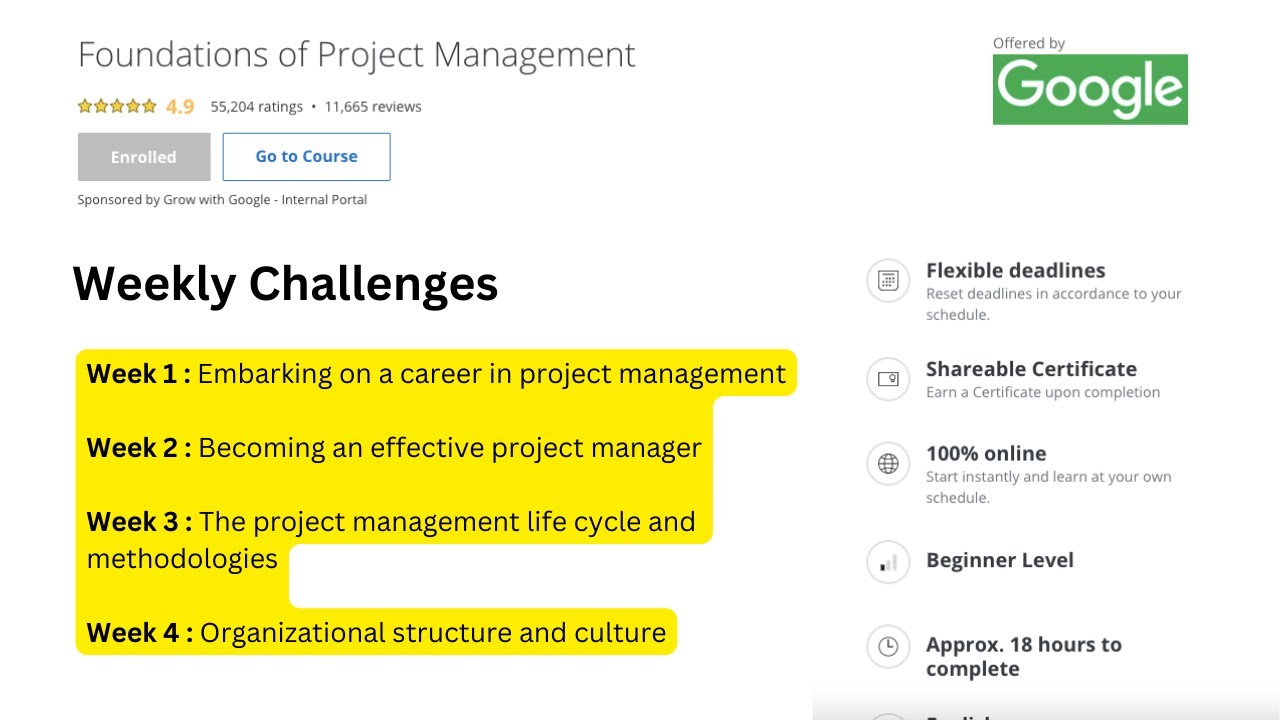
Task: Click the Shareable Certificate icon
Action: coord(888,379)
